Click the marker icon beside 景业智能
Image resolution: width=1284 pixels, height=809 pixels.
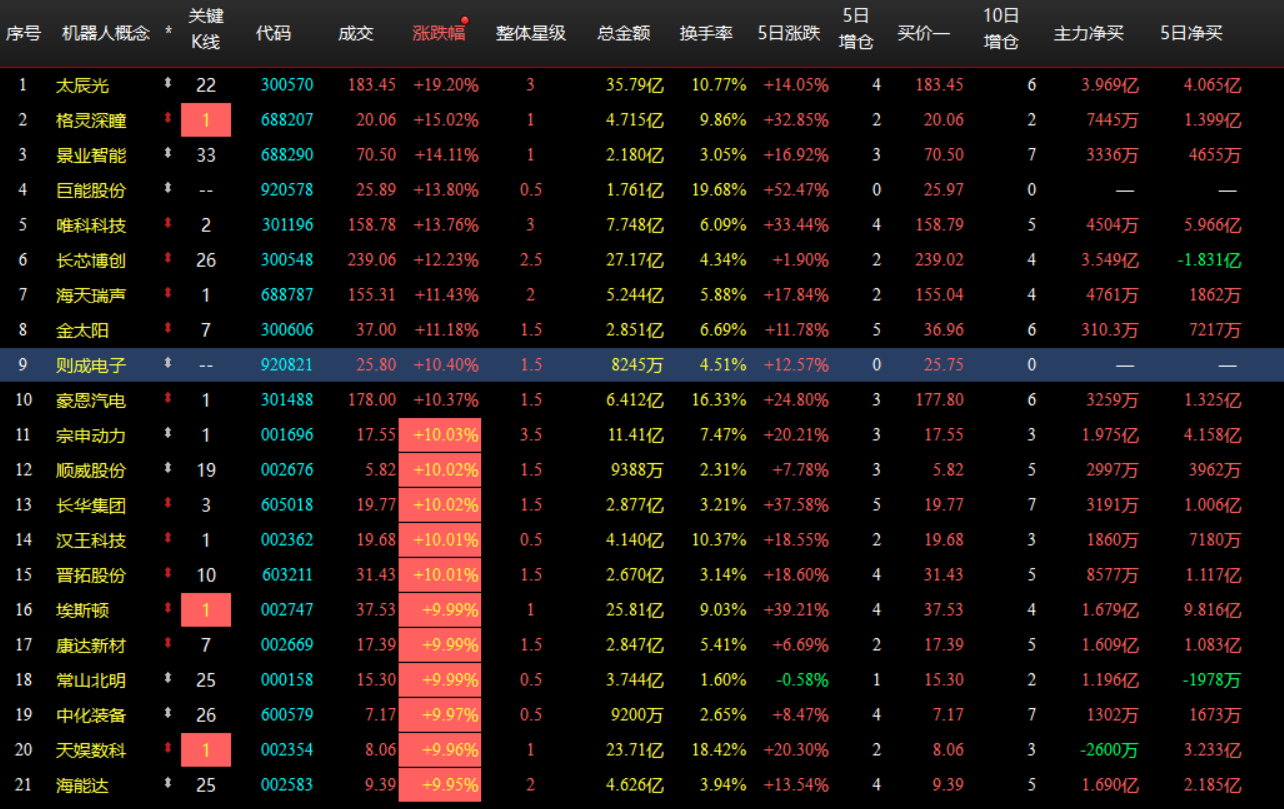tap(168, 155)
